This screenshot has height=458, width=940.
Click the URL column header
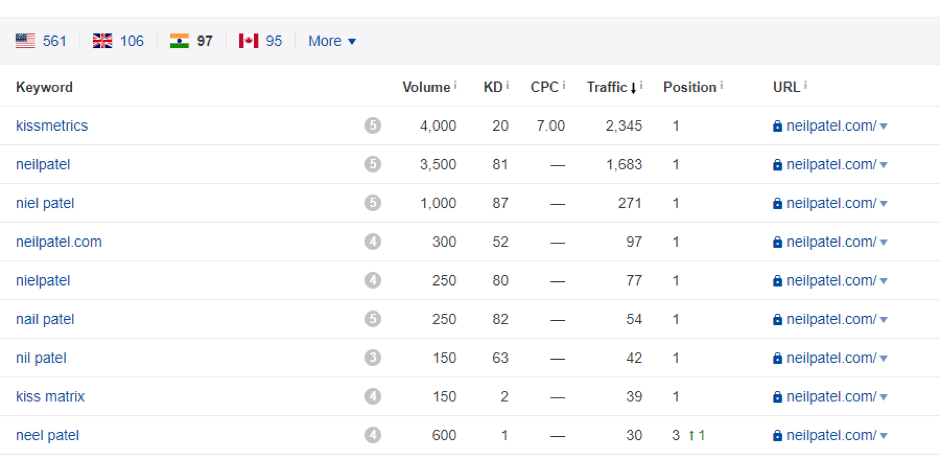click(x=786, y=87)
